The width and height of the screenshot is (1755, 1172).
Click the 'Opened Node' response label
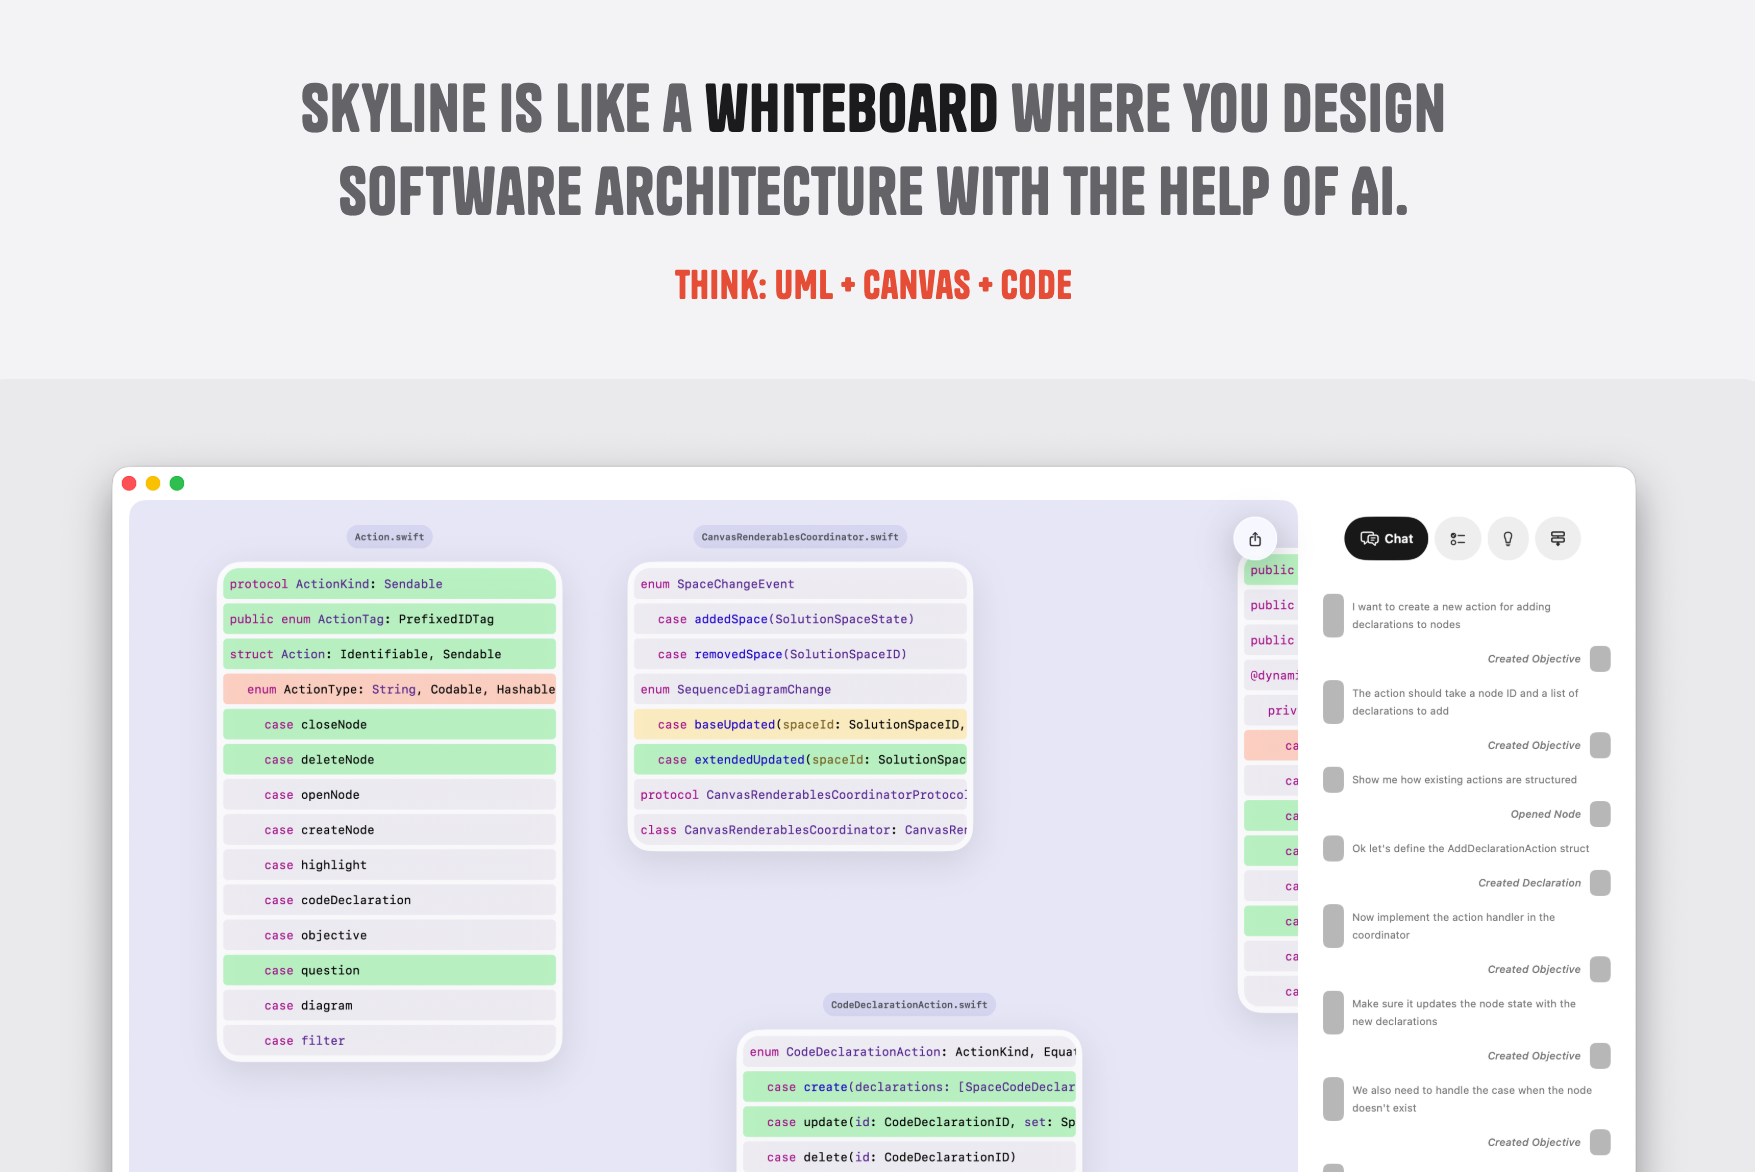click(1545, 814)
